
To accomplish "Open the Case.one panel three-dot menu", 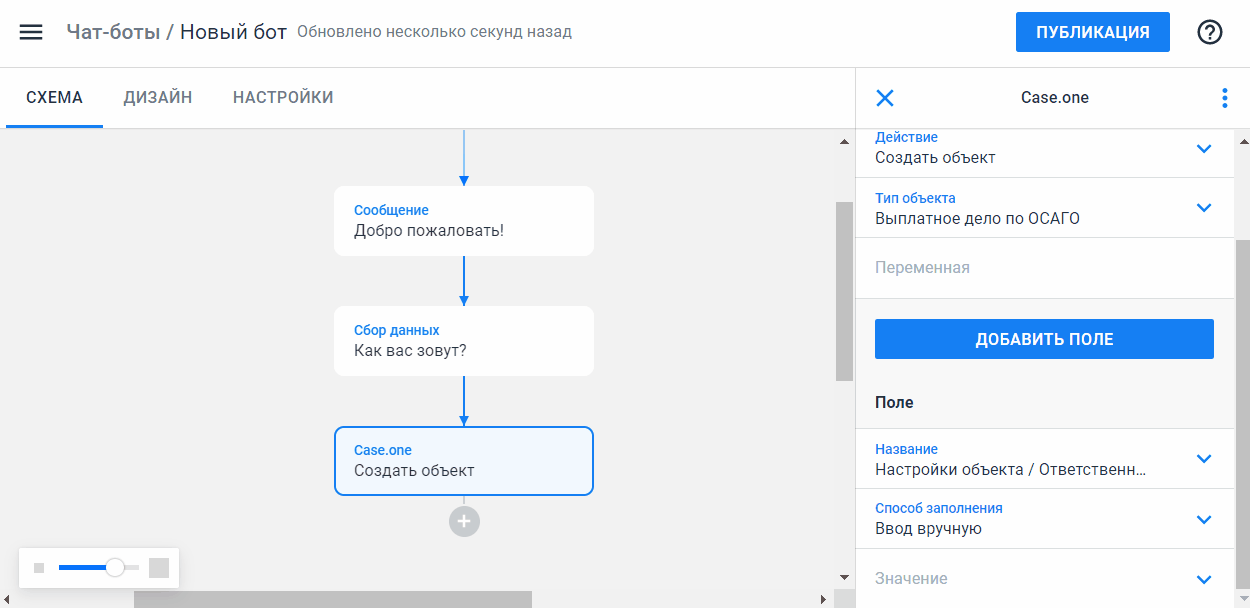I will point(1225,98).
